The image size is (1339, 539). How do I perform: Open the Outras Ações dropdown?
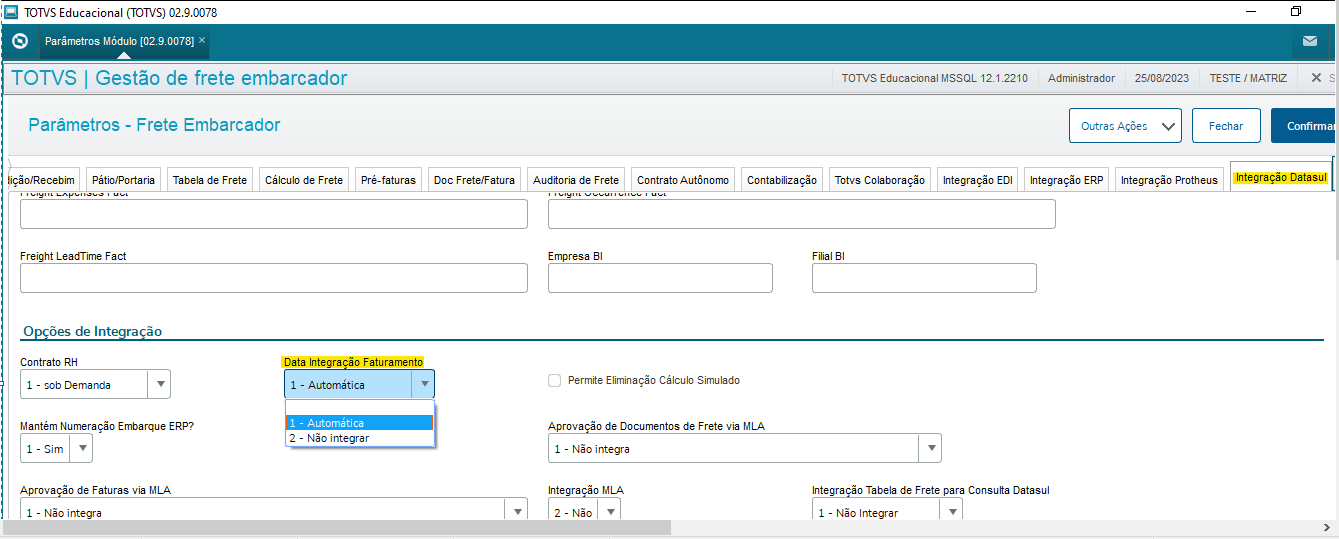[x=1125, y=126]
